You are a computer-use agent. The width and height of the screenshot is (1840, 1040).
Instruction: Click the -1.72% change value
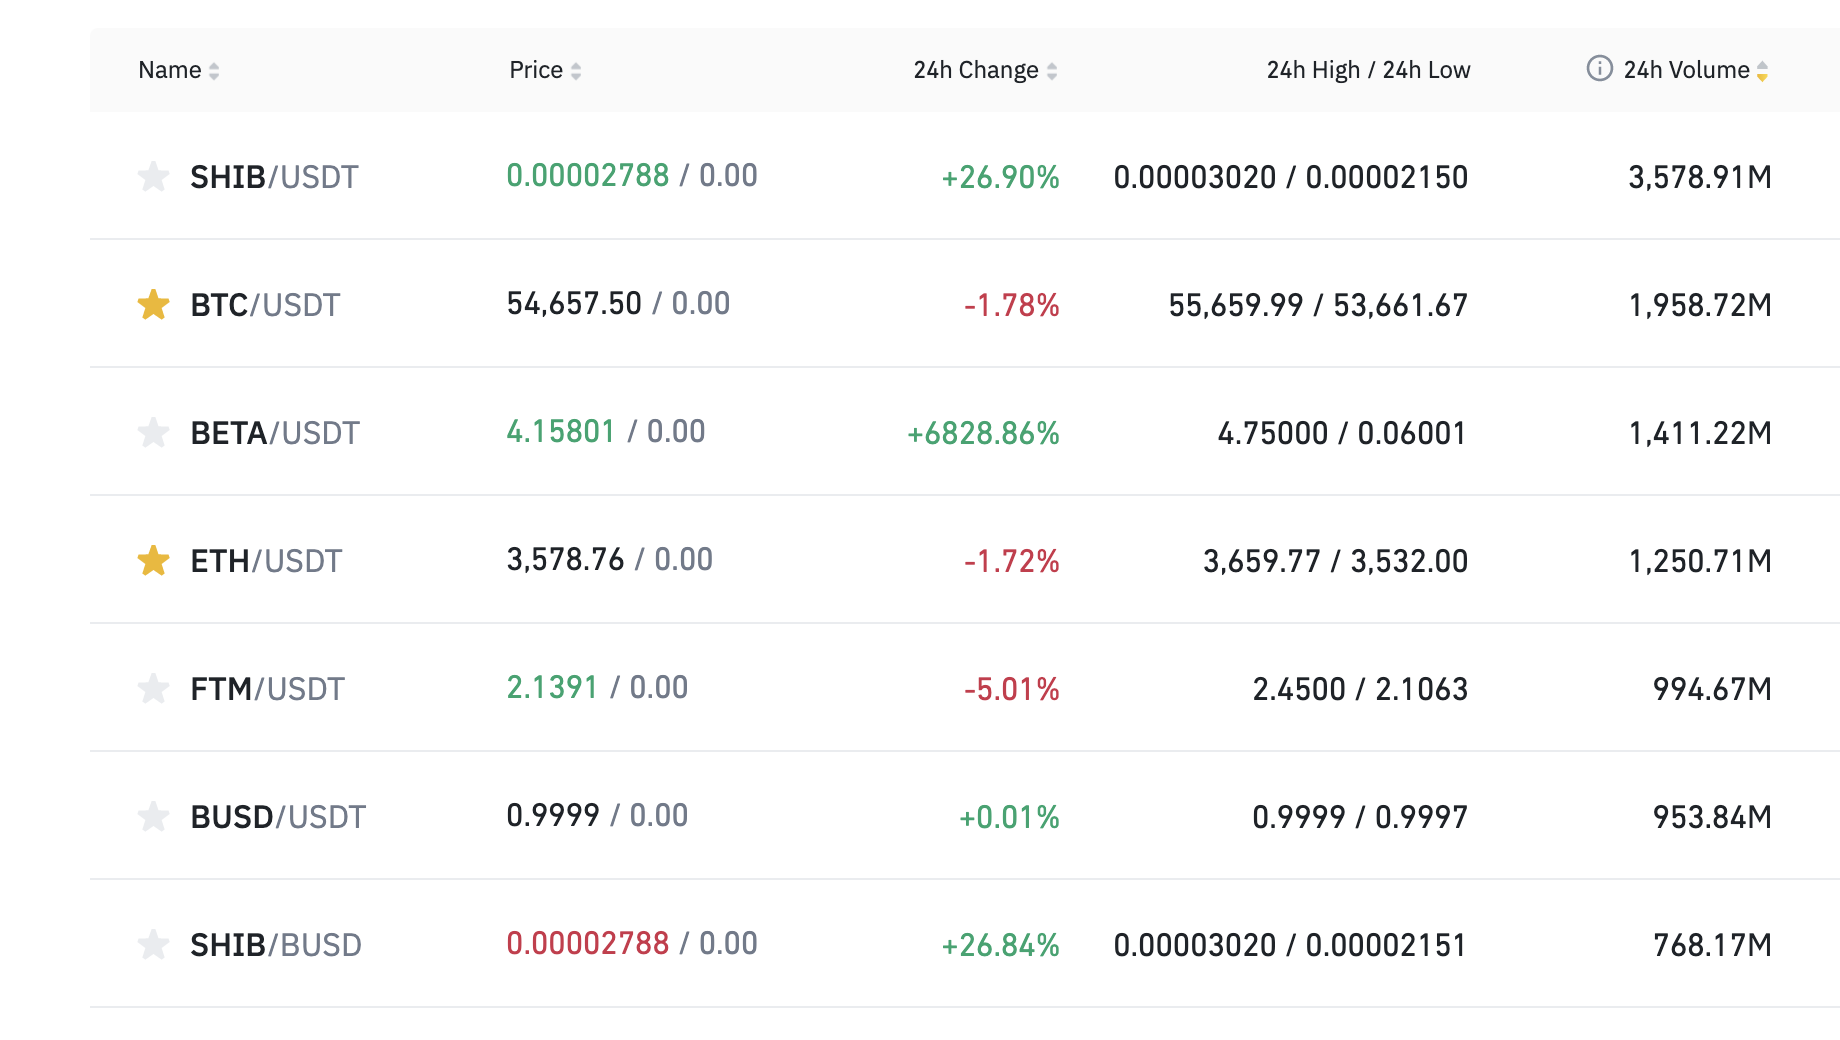[1011, 561]
